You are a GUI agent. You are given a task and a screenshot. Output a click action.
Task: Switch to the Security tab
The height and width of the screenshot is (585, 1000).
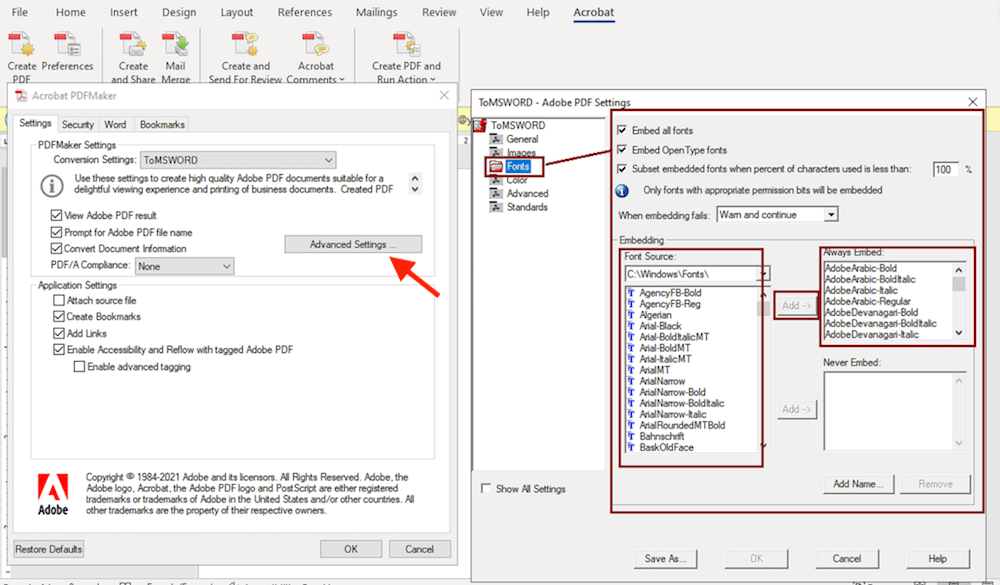(x=77, y=124)
